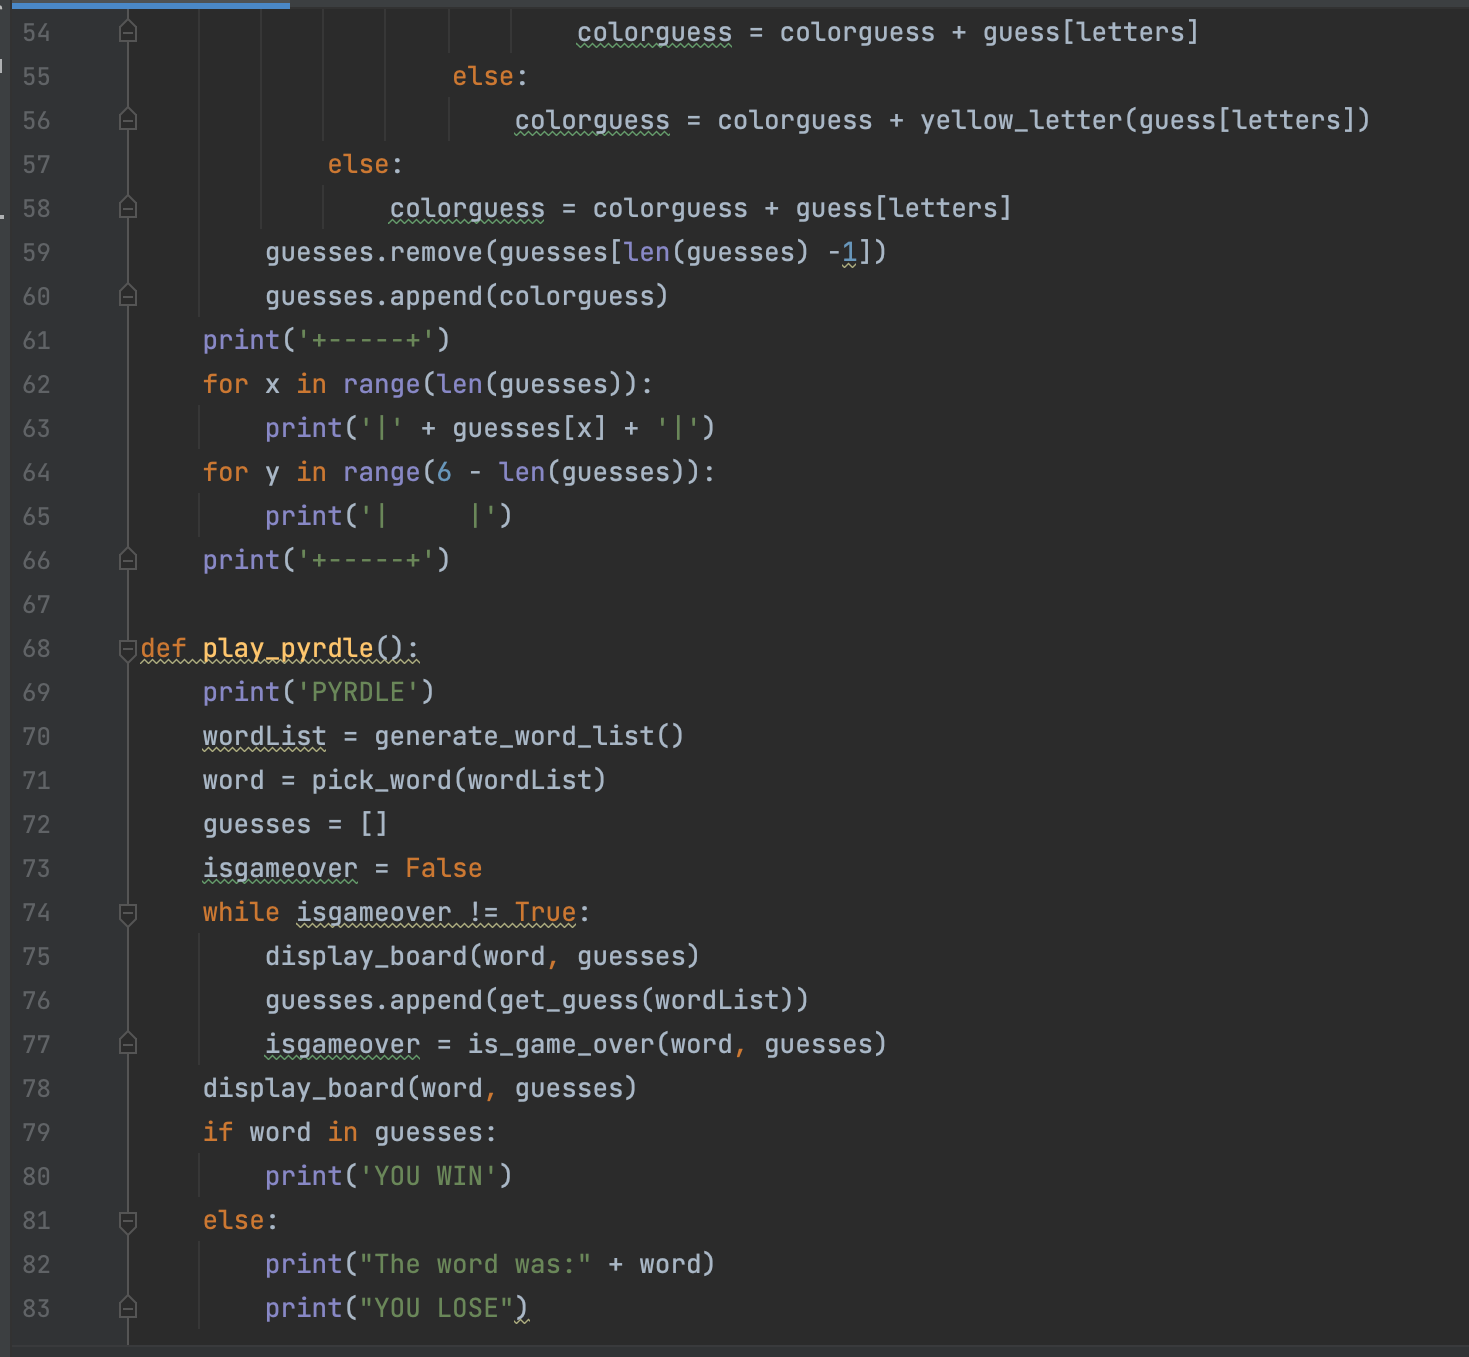Screen dimensions: 1469x1357
Task: Click line number 62 in the gutter
Action: click(x=36, y=384)
